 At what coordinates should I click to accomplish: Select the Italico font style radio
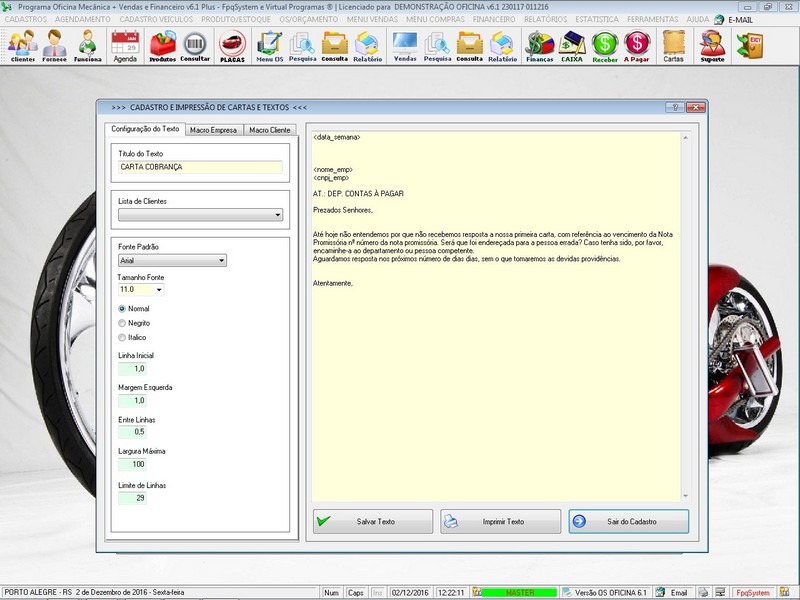[x=122, y=337]
